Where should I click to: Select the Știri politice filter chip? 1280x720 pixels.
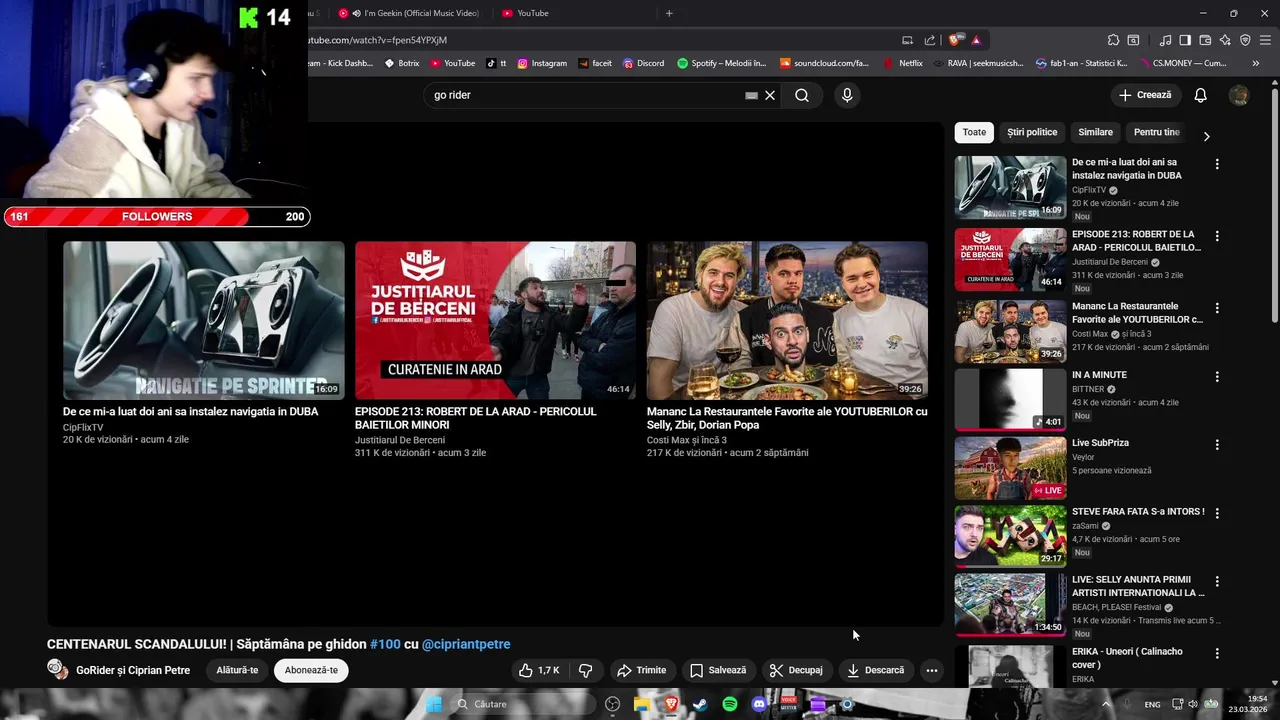click(1032, 132)
